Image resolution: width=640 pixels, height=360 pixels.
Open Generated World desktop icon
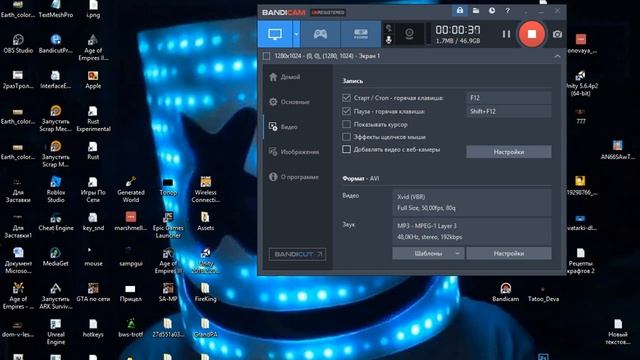click(x=131, y=190)
